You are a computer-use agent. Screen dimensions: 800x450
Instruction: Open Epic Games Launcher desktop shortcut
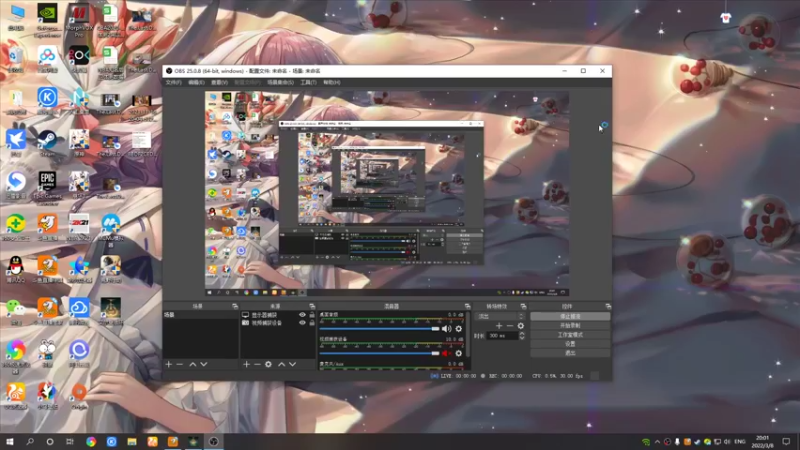47,187
